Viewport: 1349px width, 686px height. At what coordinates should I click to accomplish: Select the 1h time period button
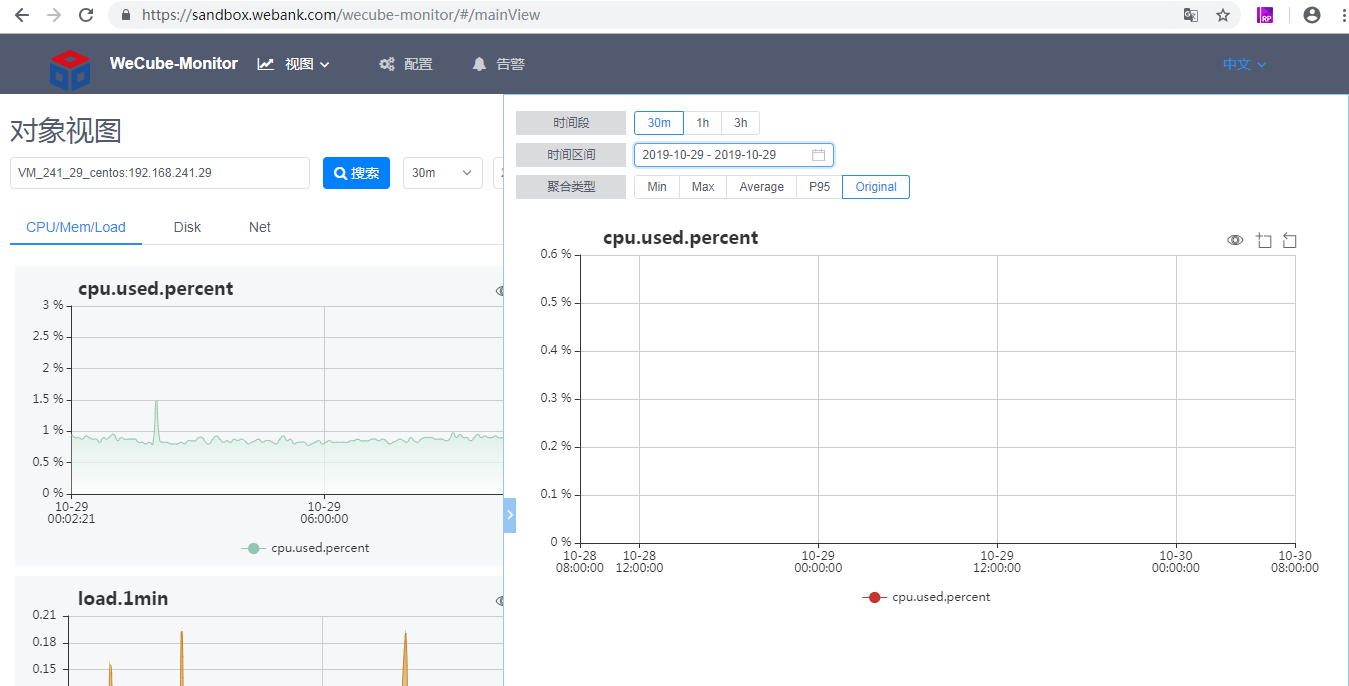tap(703, 123)
